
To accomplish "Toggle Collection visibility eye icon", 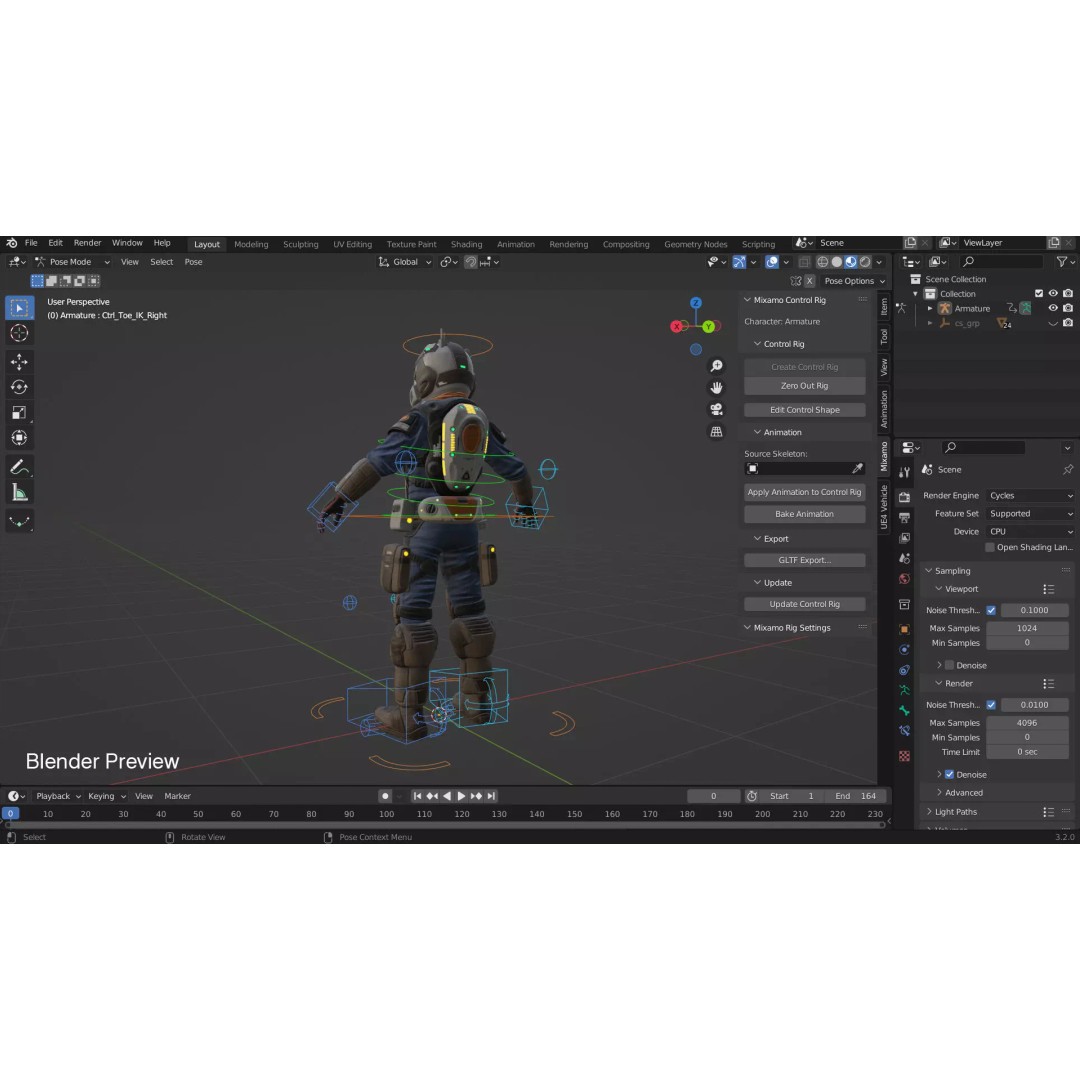I will point(1053,293).
